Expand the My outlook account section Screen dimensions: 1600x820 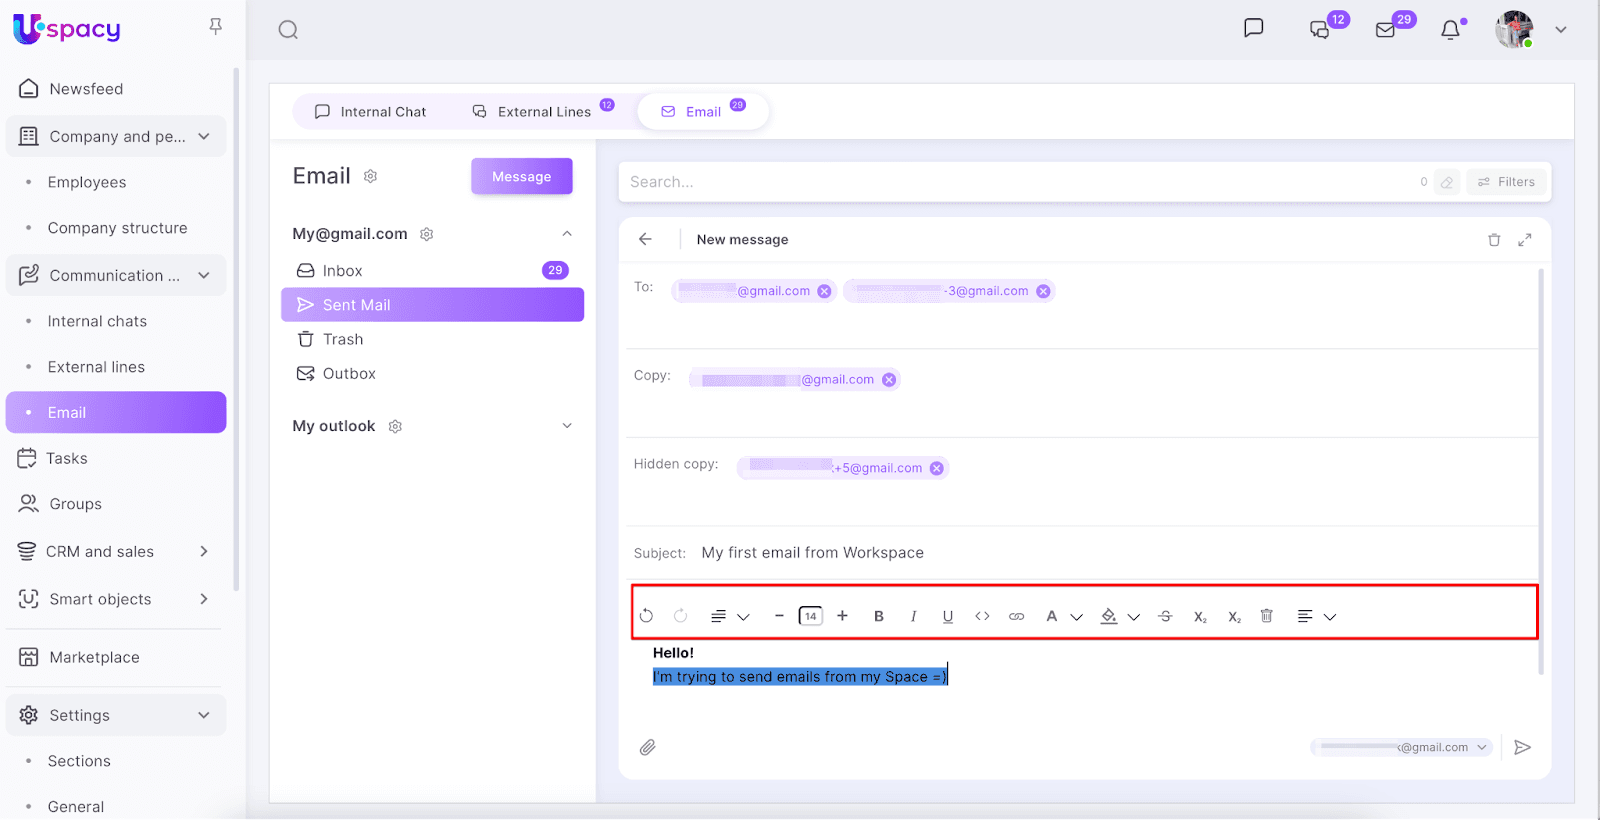567,426
